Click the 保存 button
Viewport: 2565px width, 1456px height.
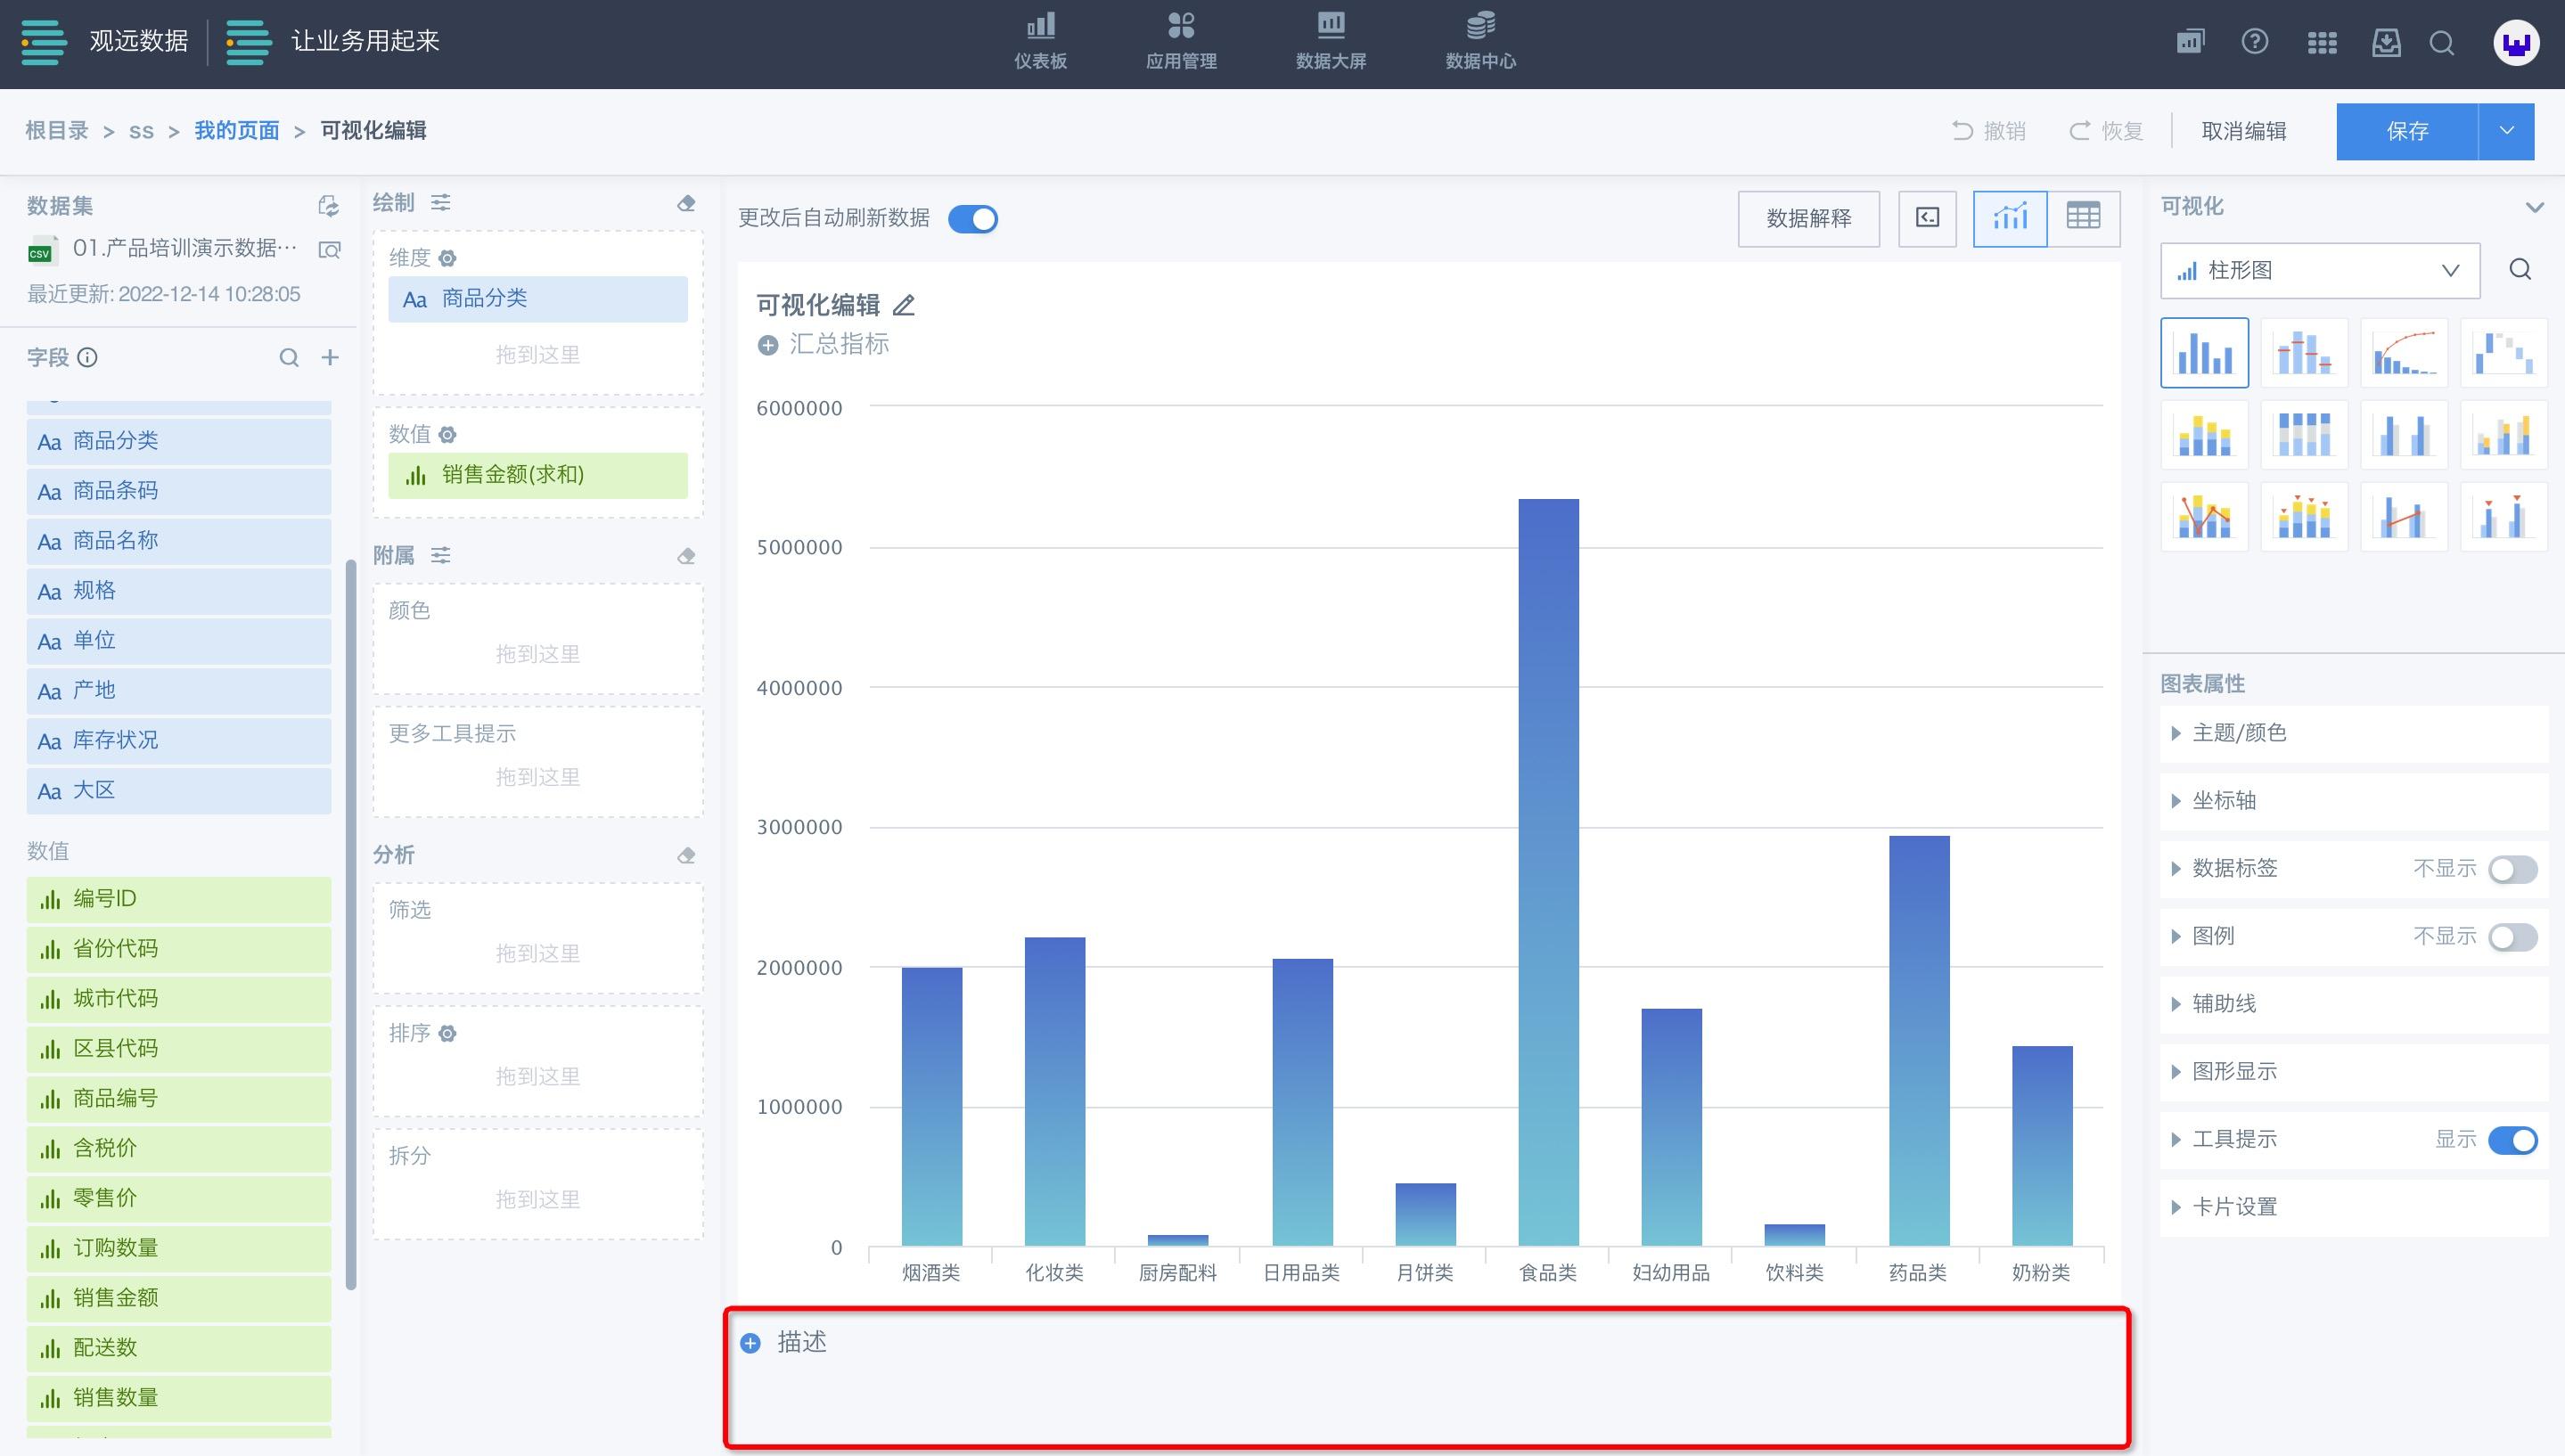(2407, 131)
